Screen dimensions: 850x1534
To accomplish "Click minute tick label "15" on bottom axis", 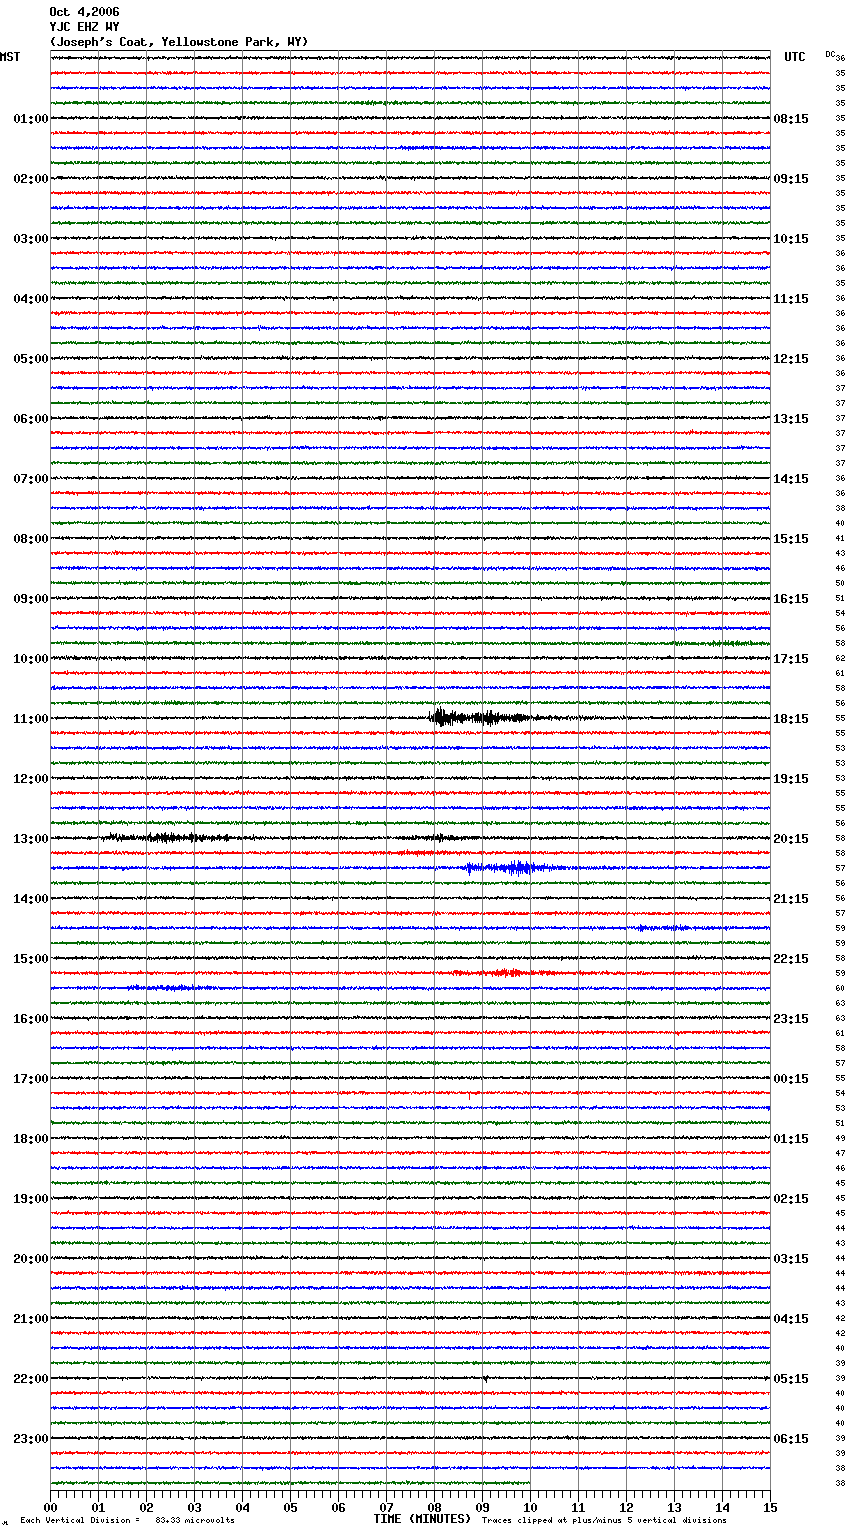I will (770, 1507).
